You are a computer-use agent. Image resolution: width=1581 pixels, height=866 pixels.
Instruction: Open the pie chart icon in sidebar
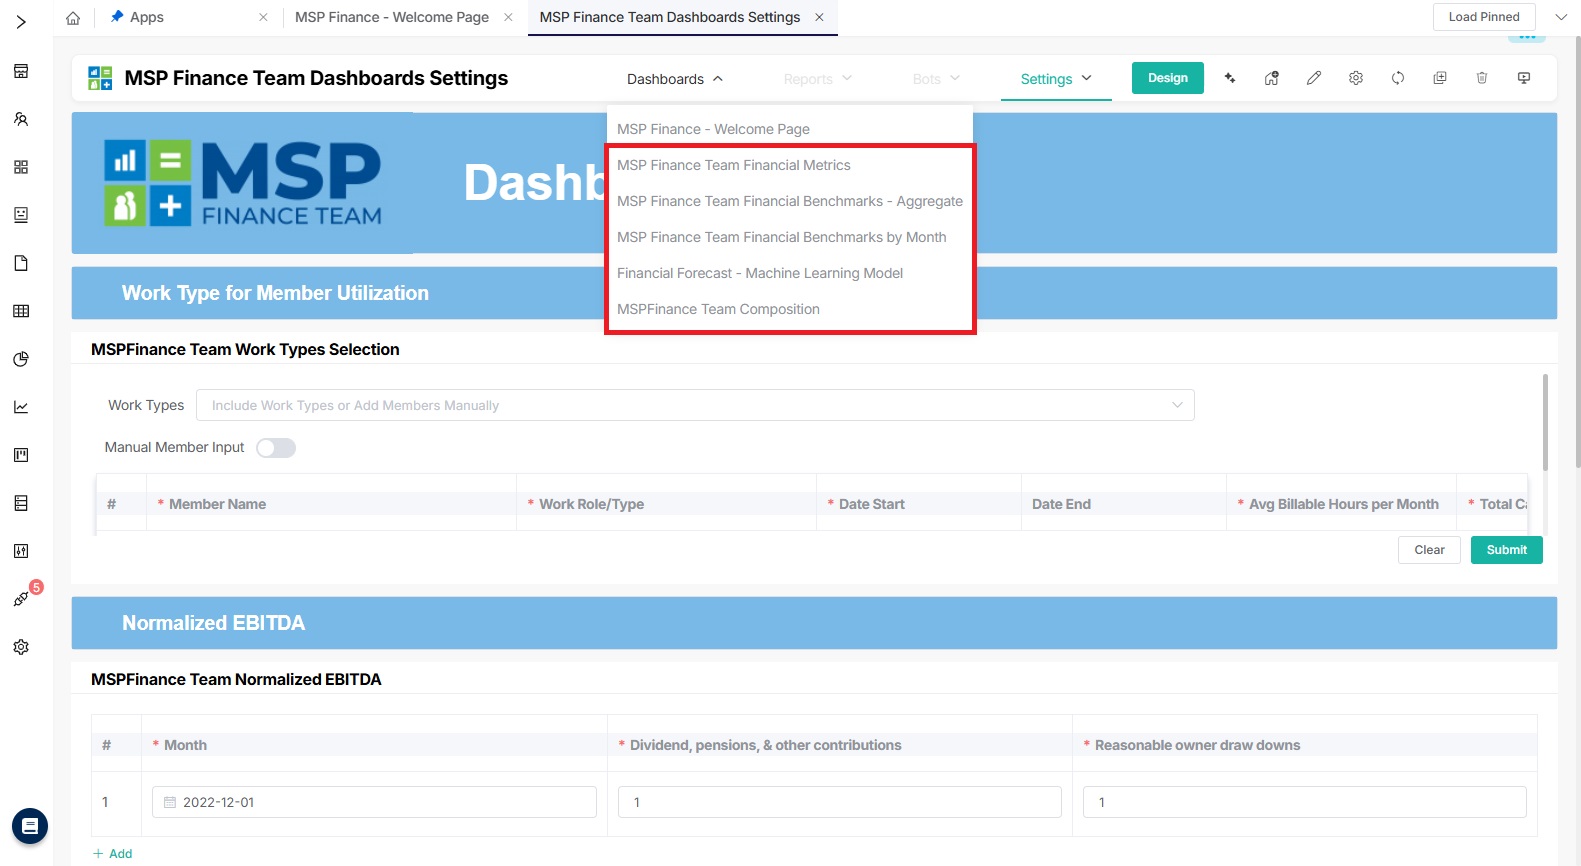click(21, 359)
